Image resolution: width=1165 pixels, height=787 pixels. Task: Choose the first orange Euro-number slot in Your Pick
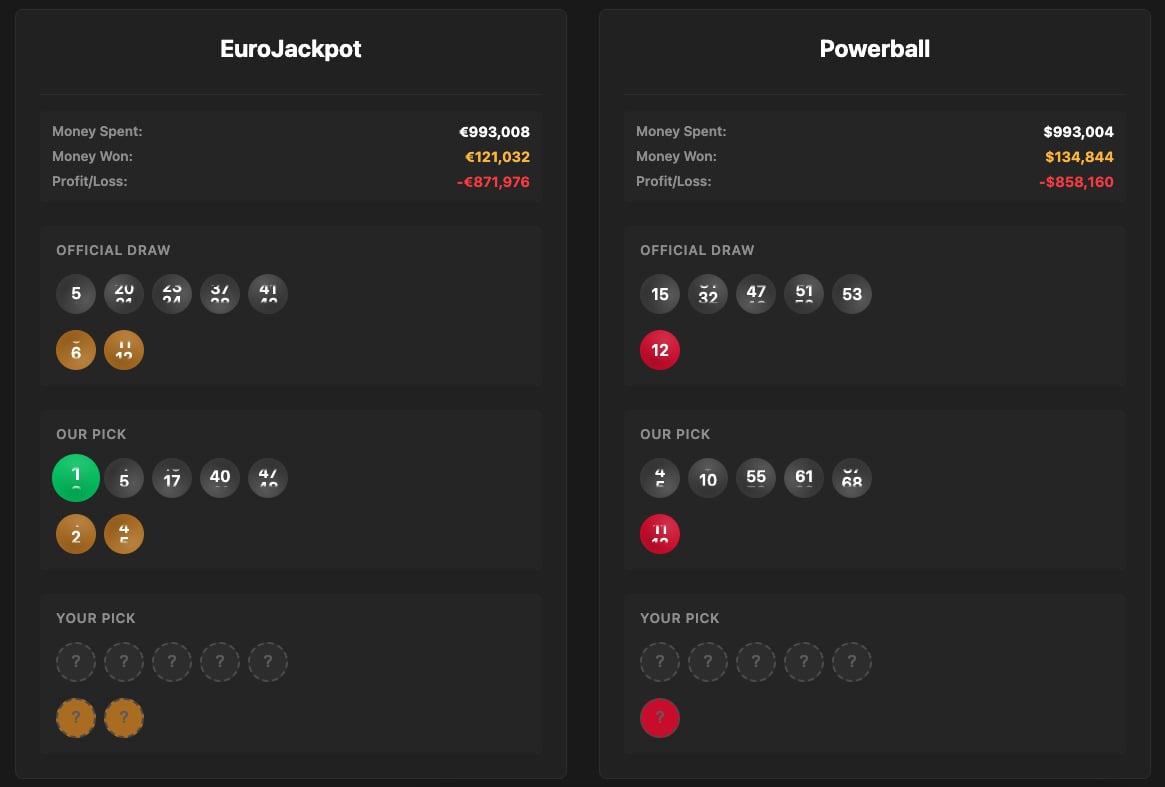click(76, 718)
